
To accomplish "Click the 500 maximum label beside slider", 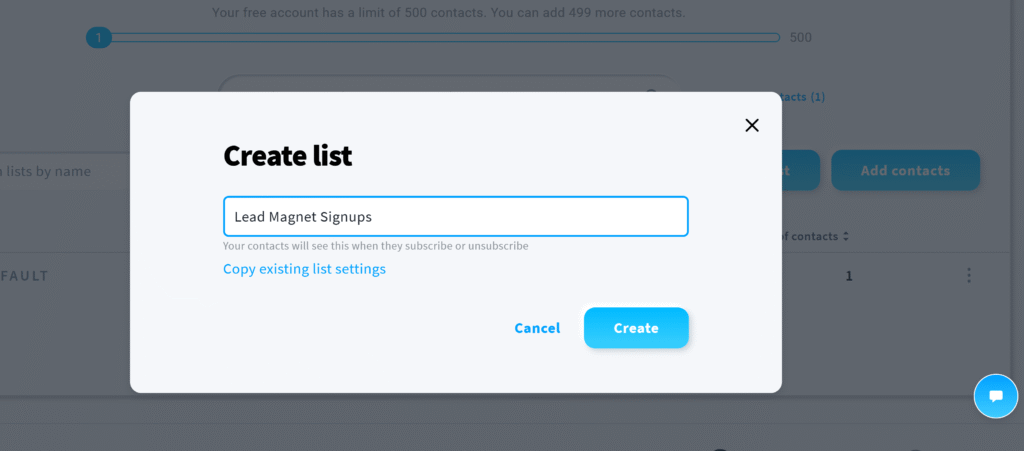I will point(801,37).
